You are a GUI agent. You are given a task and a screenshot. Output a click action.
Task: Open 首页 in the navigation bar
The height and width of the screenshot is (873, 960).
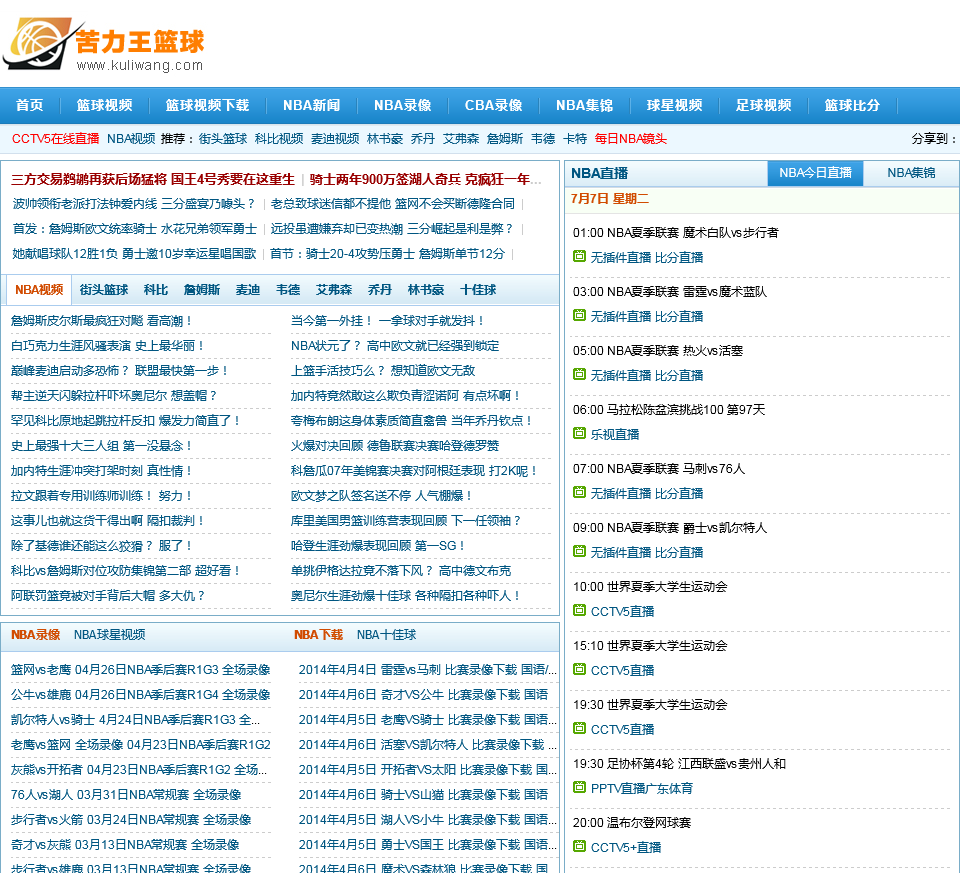click(x=29, y=105)
